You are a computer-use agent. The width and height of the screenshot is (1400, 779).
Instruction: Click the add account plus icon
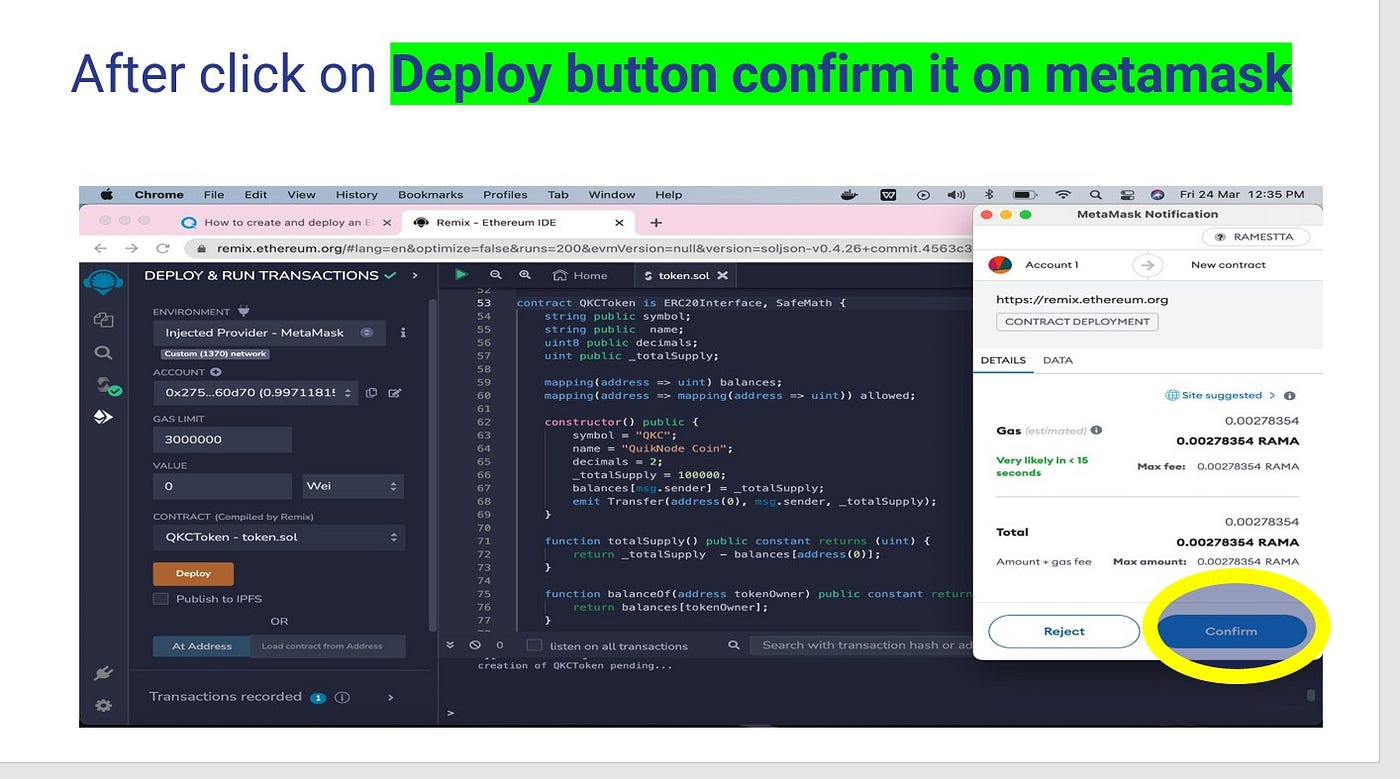(x=215, y=372)
